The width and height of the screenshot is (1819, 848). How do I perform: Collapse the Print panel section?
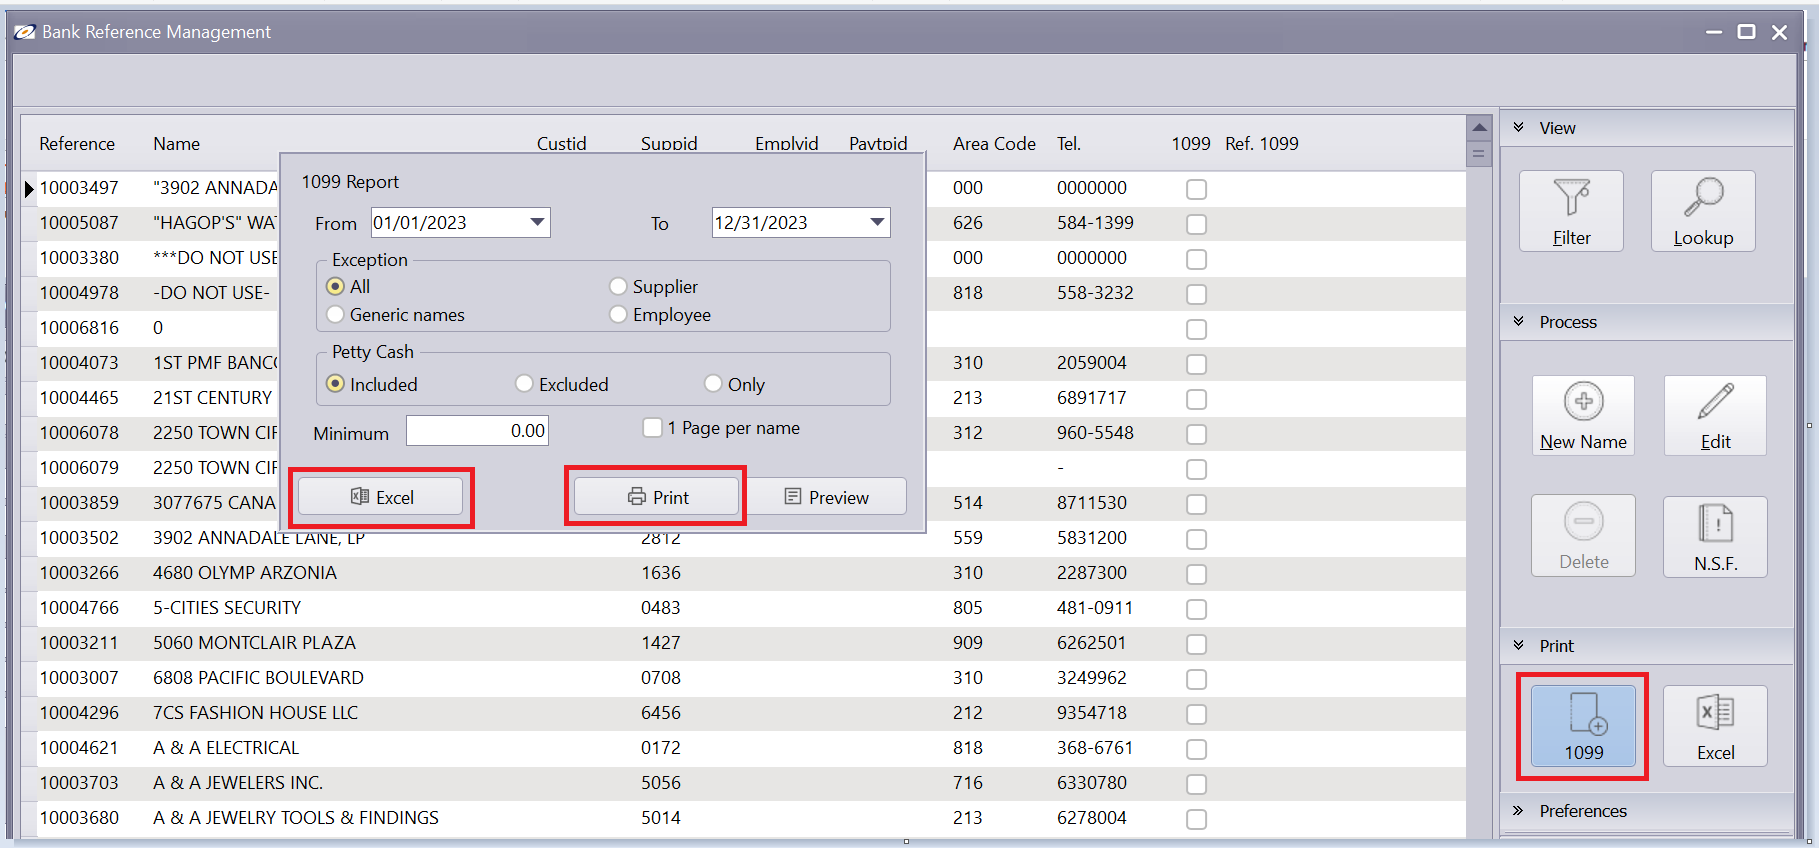tap(1519, 645)
